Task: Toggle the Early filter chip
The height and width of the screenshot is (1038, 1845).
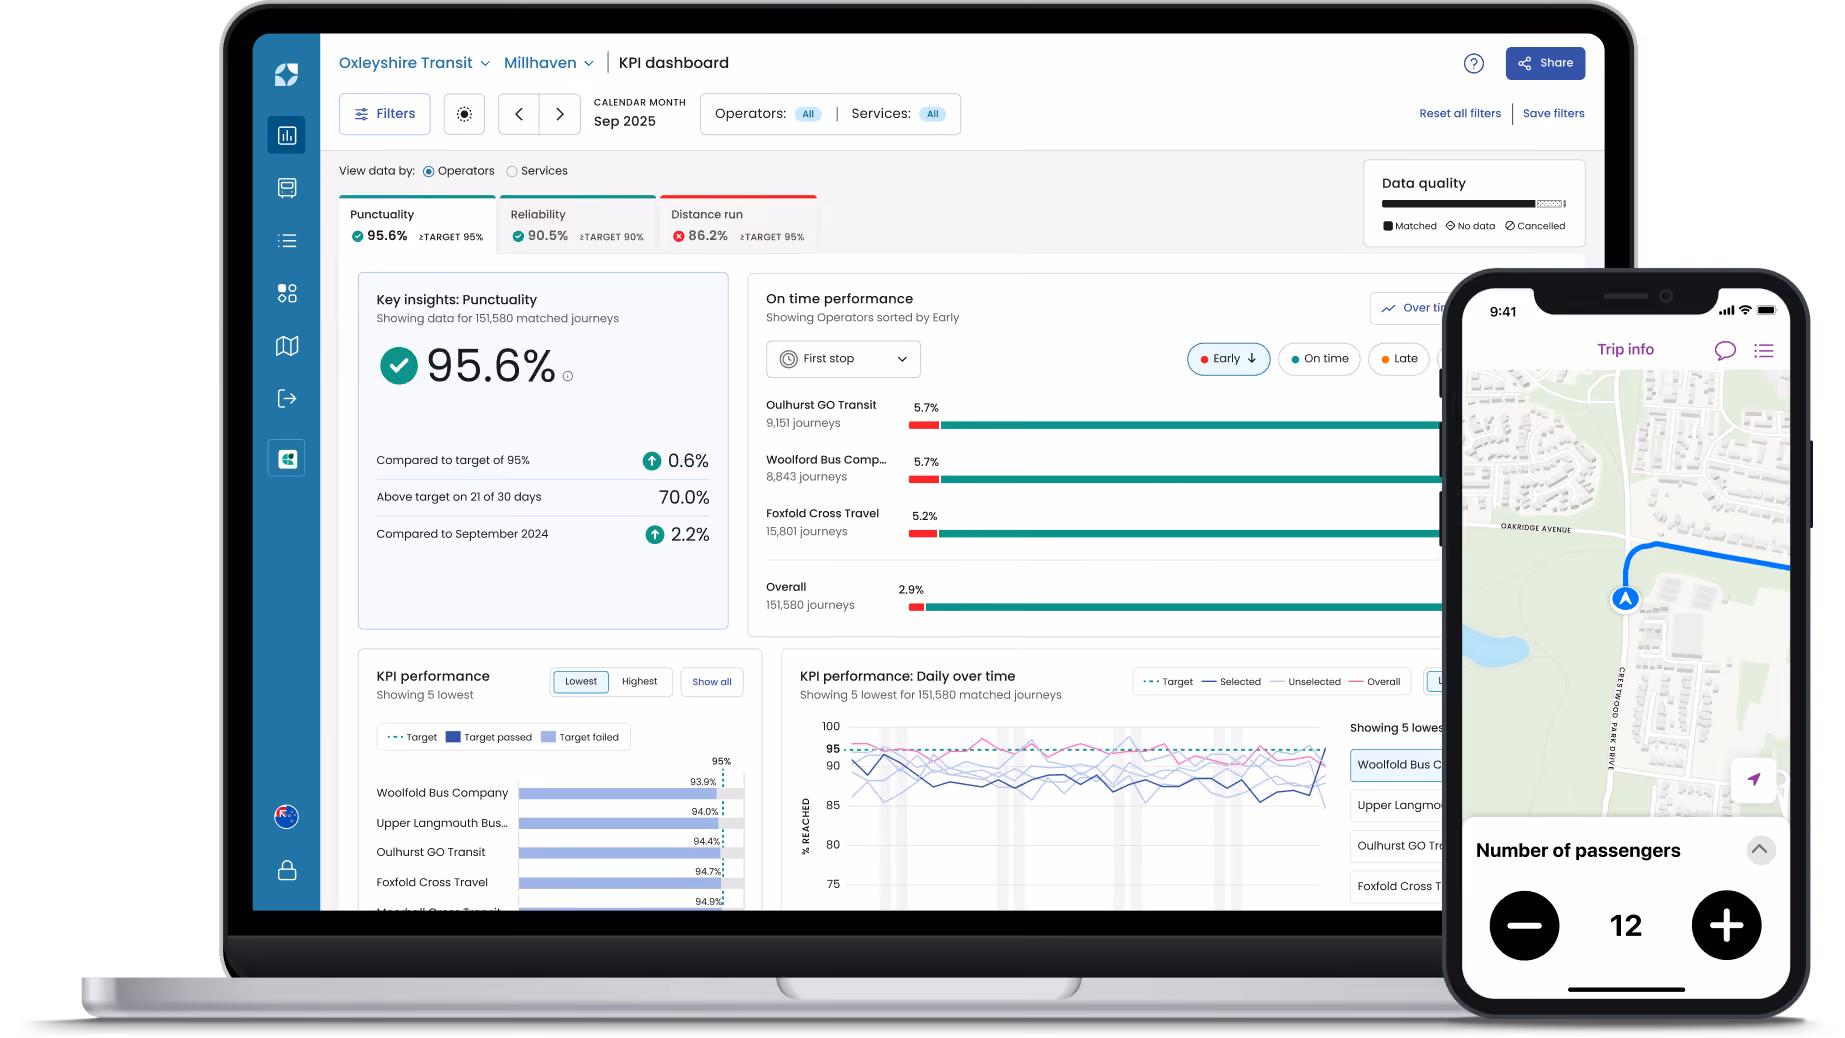Action: click(1229, 359)
